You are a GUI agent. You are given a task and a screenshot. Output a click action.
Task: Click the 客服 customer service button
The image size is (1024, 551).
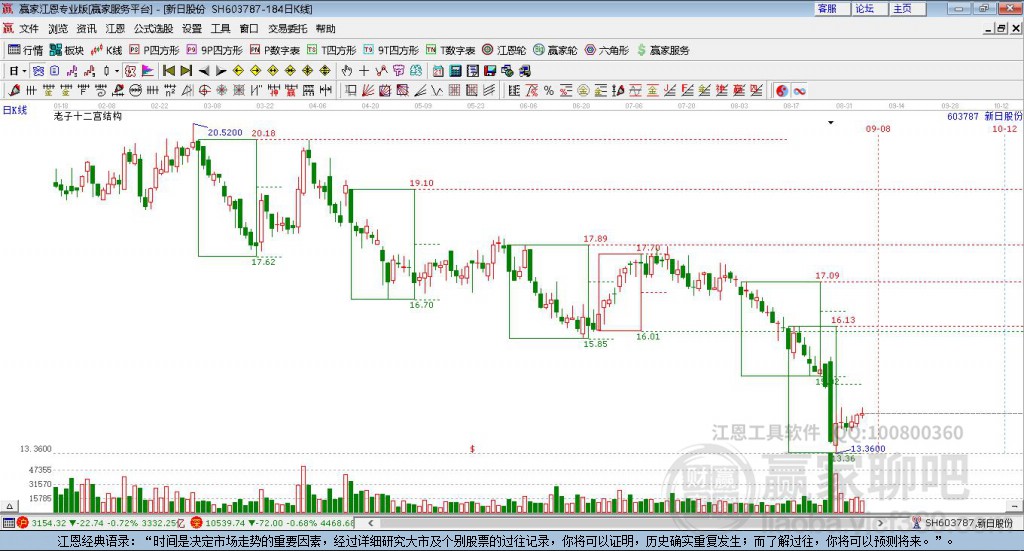pos(831,8)
